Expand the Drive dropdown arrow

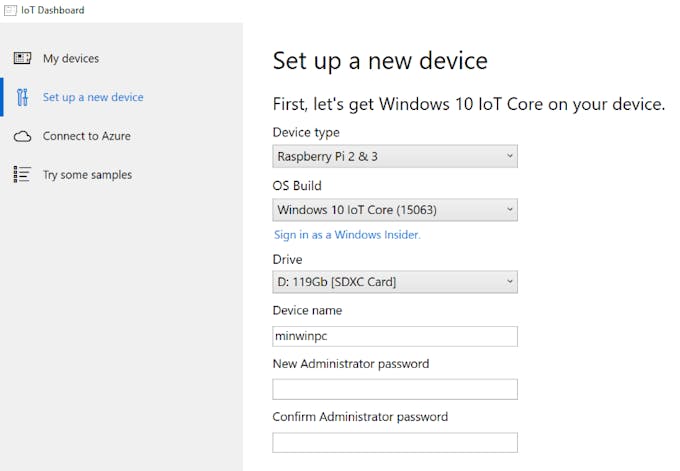510,281
